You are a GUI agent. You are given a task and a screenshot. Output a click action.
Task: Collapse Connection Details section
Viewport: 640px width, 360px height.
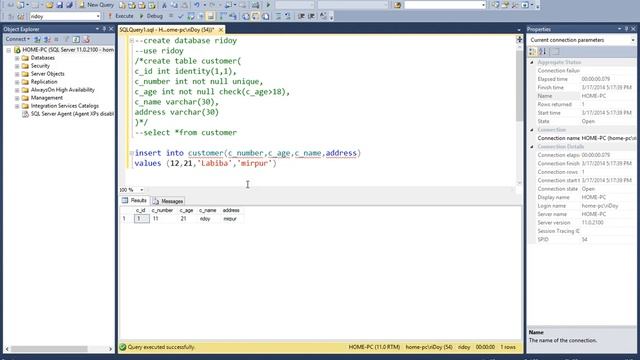tap(532, 147)
